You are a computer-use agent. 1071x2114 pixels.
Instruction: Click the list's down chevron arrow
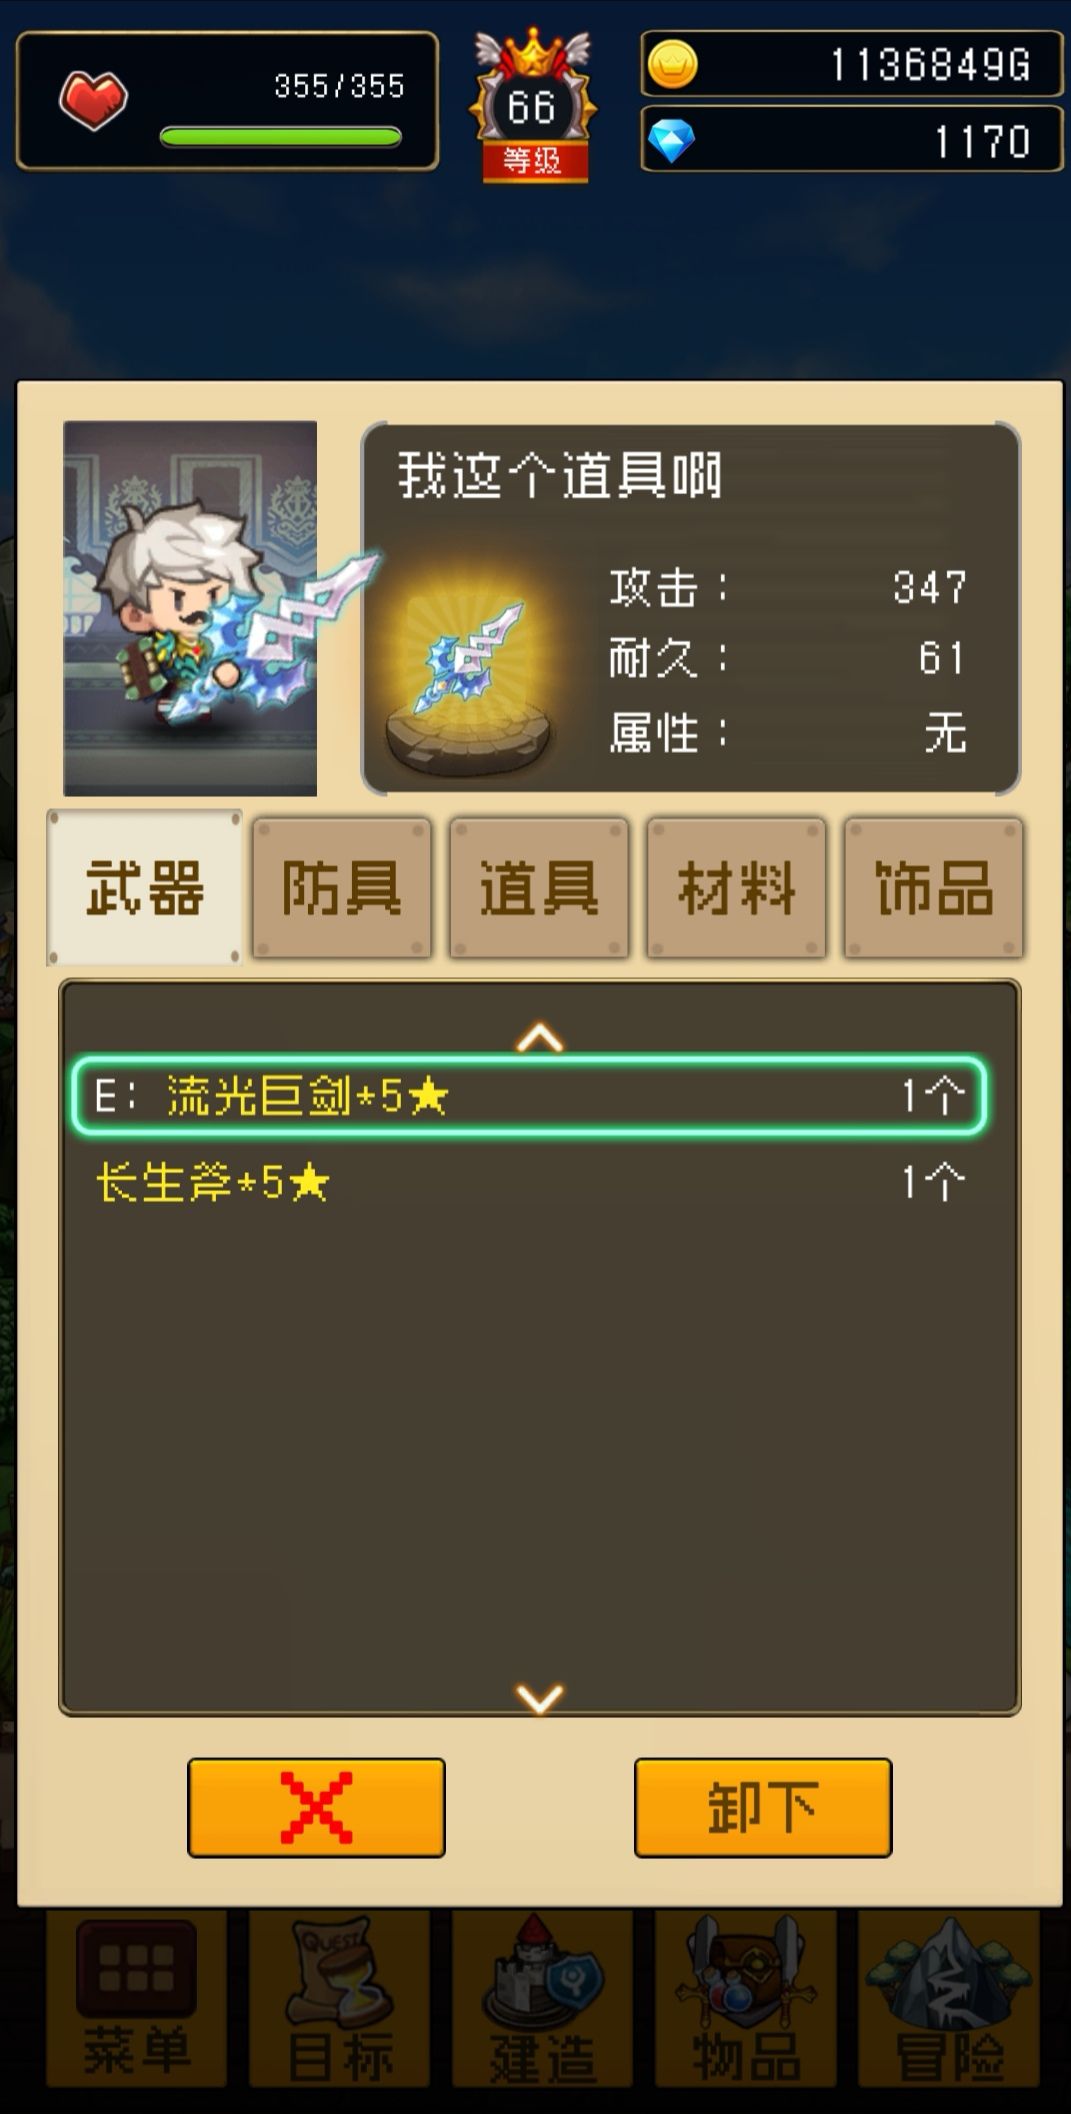[540, 1697]
